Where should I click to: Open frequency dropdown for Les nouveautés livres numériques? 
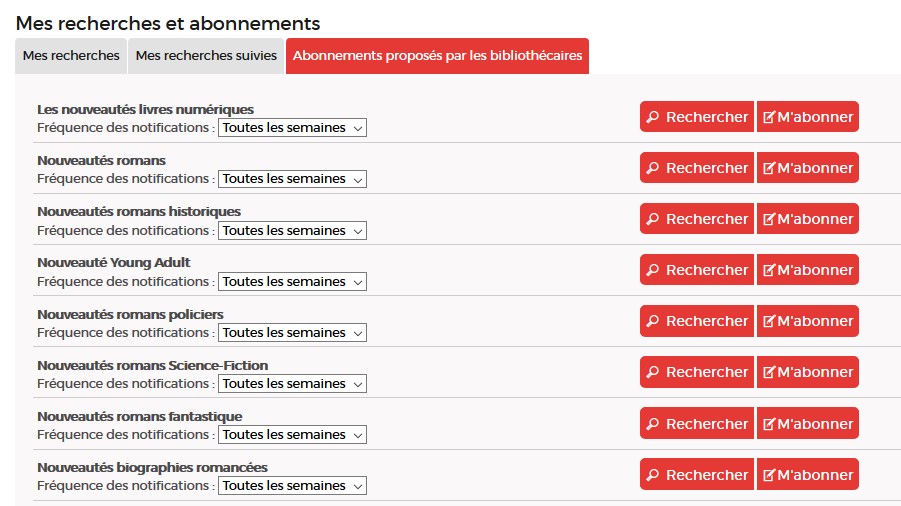point(292,128)
